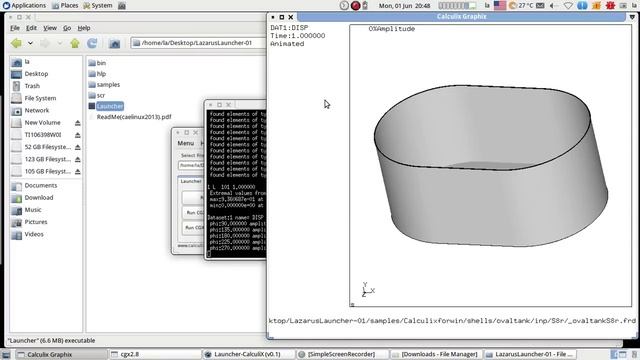Image resolution: width=640 pixels, height=360 pixels.
Task: Eject the 123 GB Filesystem drive
Action: [78, 160]
